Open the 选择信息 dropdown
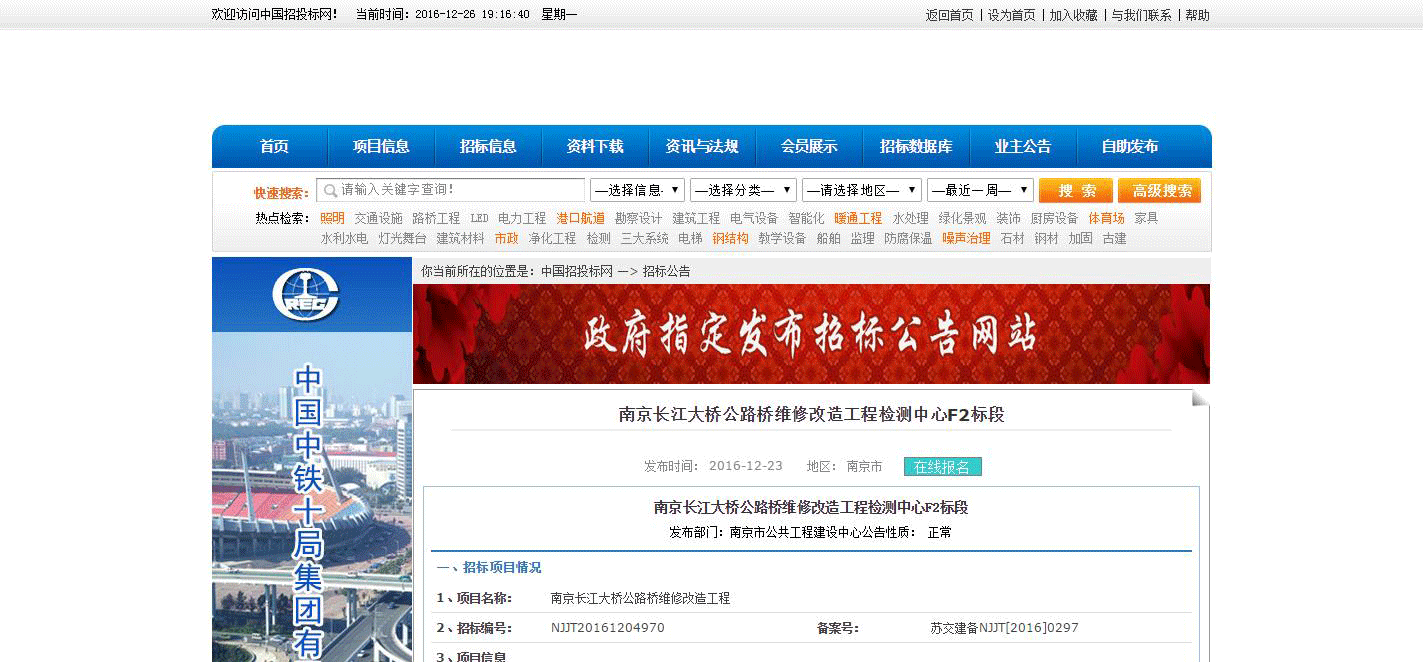 [x=637, y=190]
